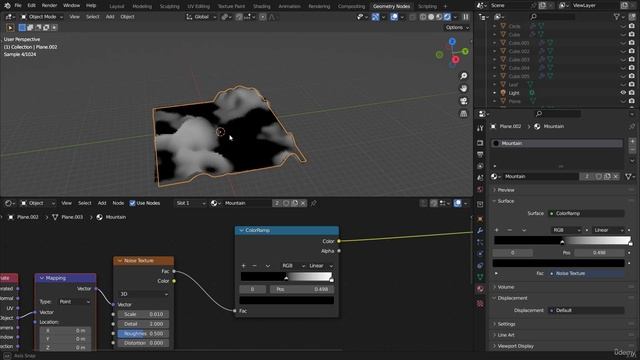Open the Object Constraints tab icon
This screenshot has height=360, width=640.
(x=480, y=265)
